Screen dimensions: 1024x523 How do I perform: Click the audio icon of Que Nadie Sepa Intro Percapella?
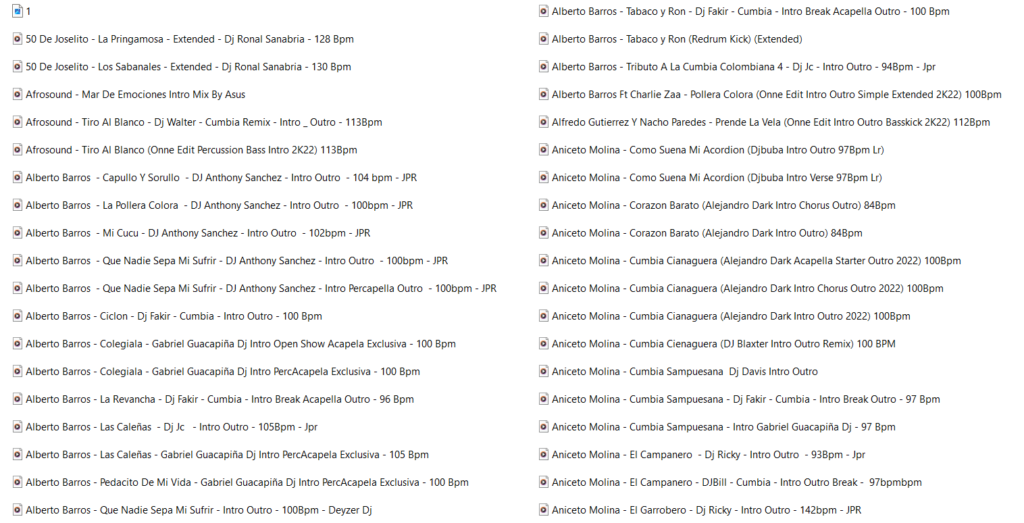(18, 289)
